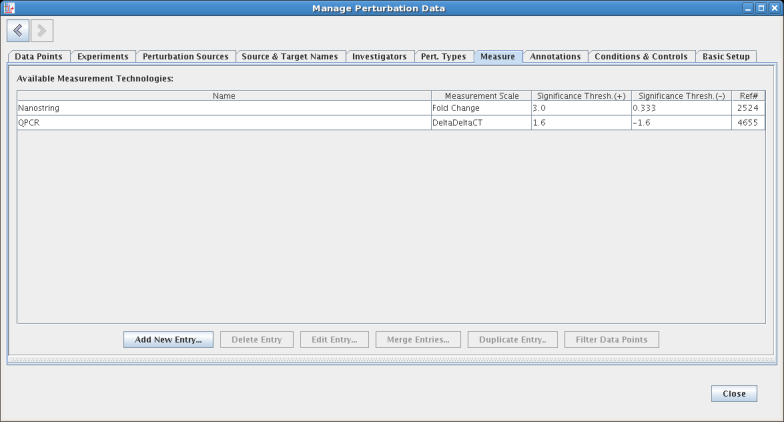
Task: Switch to Pert. Types tab
Action: 443,57
